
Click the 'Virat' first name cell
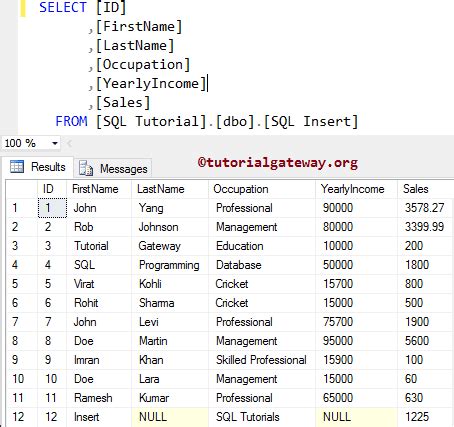click(99, 284)
